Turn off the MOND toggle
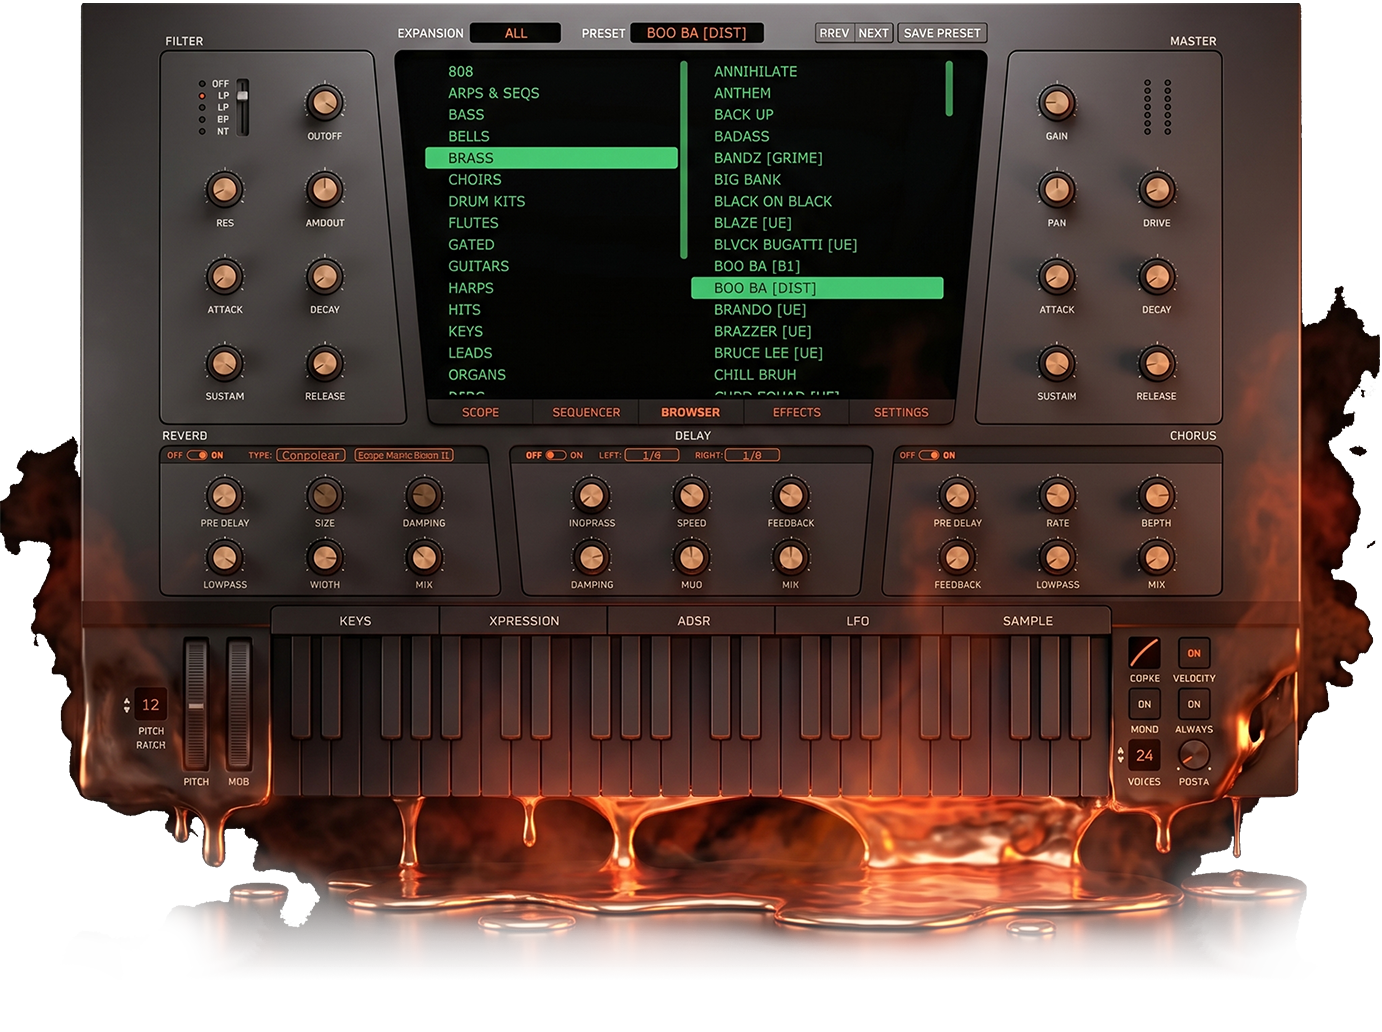 tap(1143, 704)
